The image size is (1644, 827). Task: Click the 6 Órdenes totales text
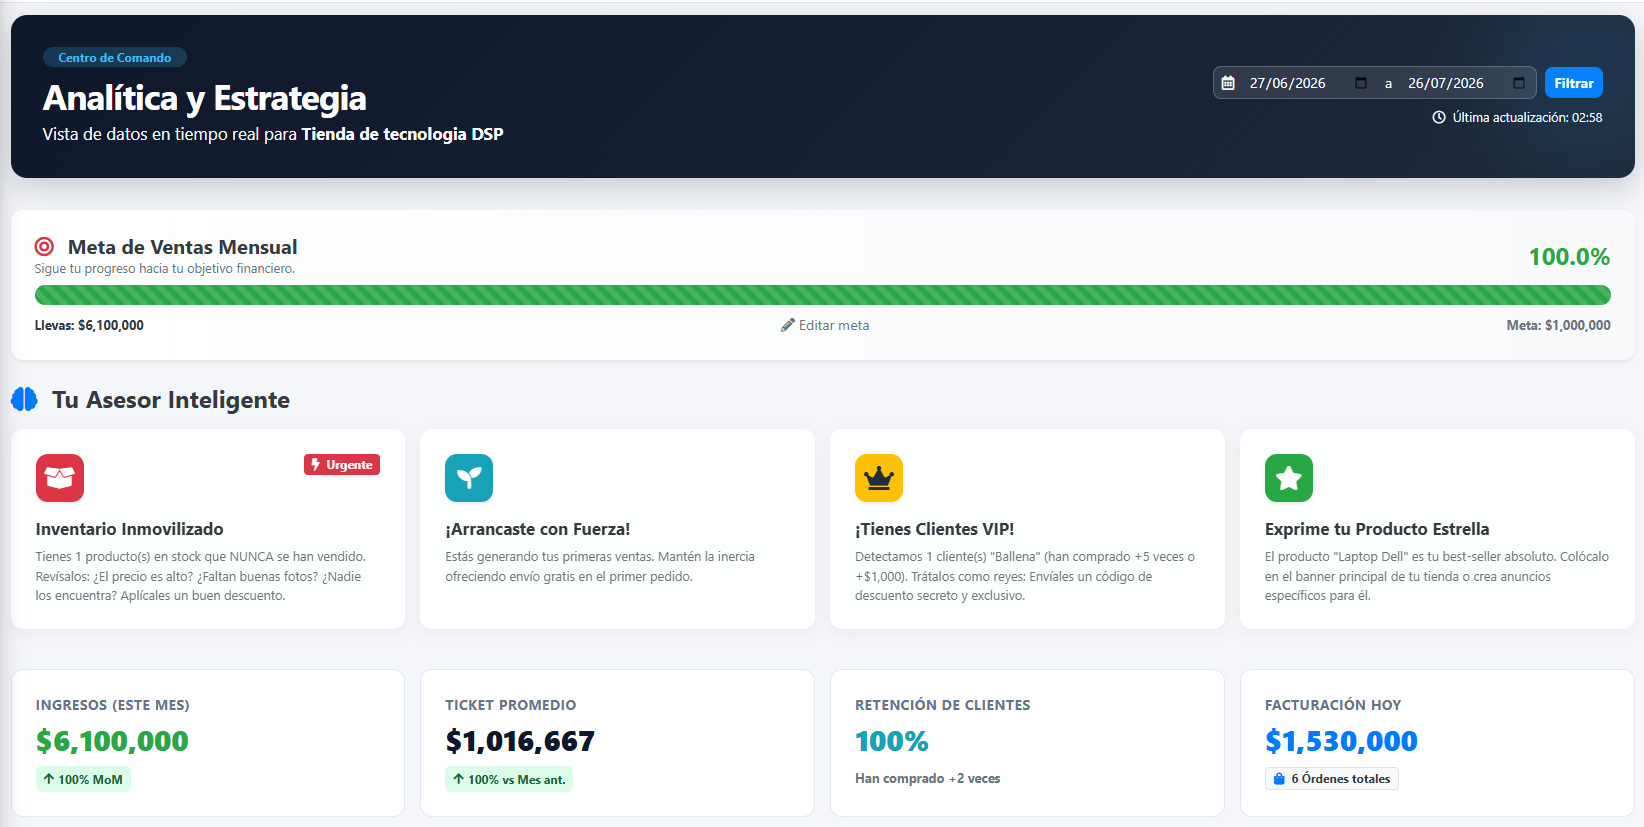click(x=1340, y=779)
